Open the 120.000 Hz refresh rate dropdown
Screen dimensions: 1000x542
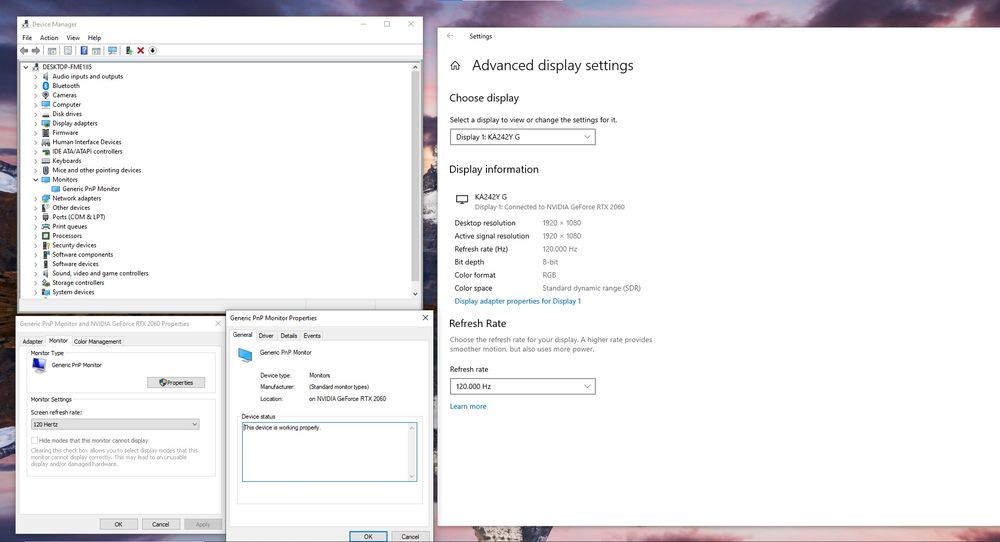(522, 386)
